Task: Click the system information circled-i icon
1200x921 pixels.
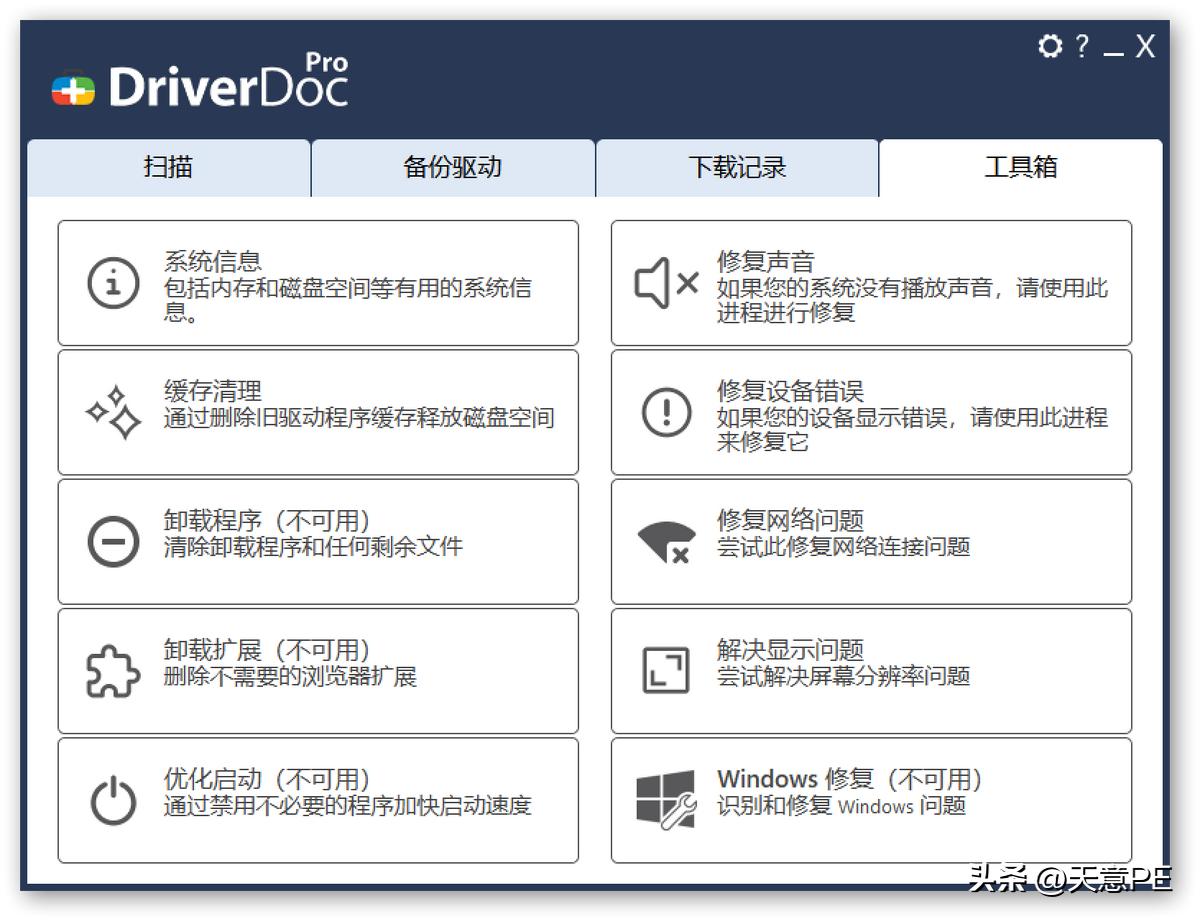Action: point(113,284)
